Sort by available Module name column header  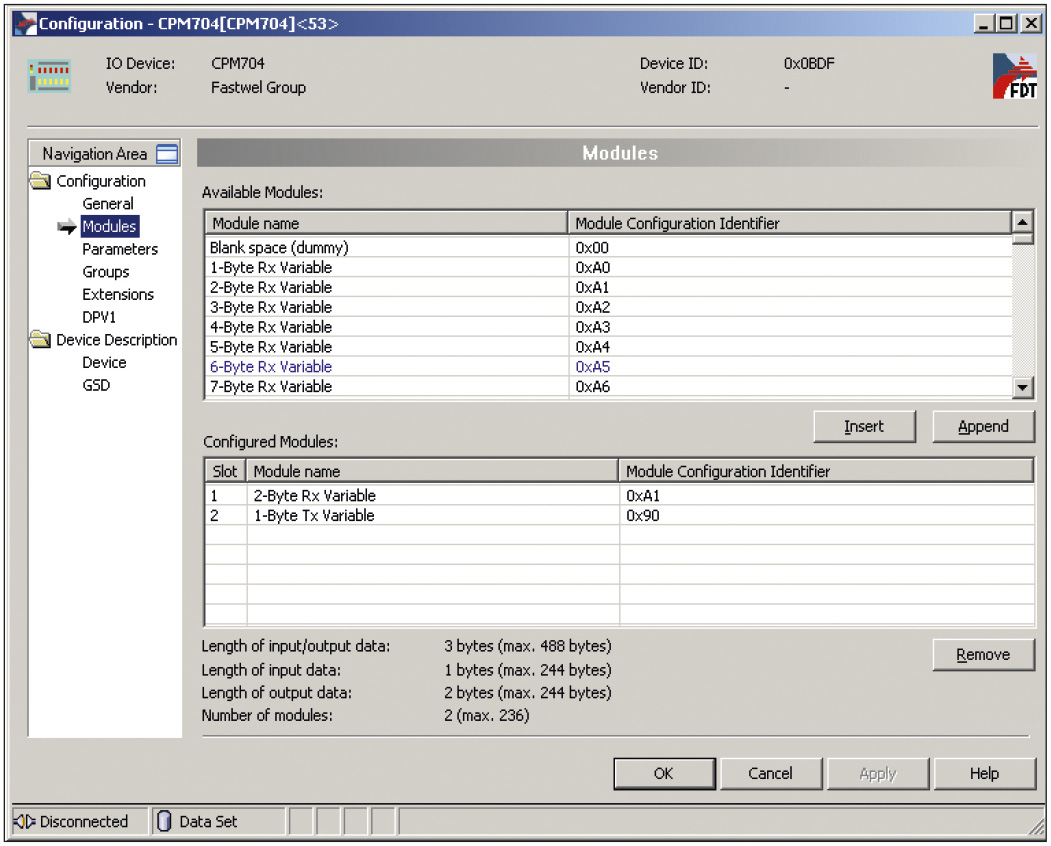click(x=386, y=223)
